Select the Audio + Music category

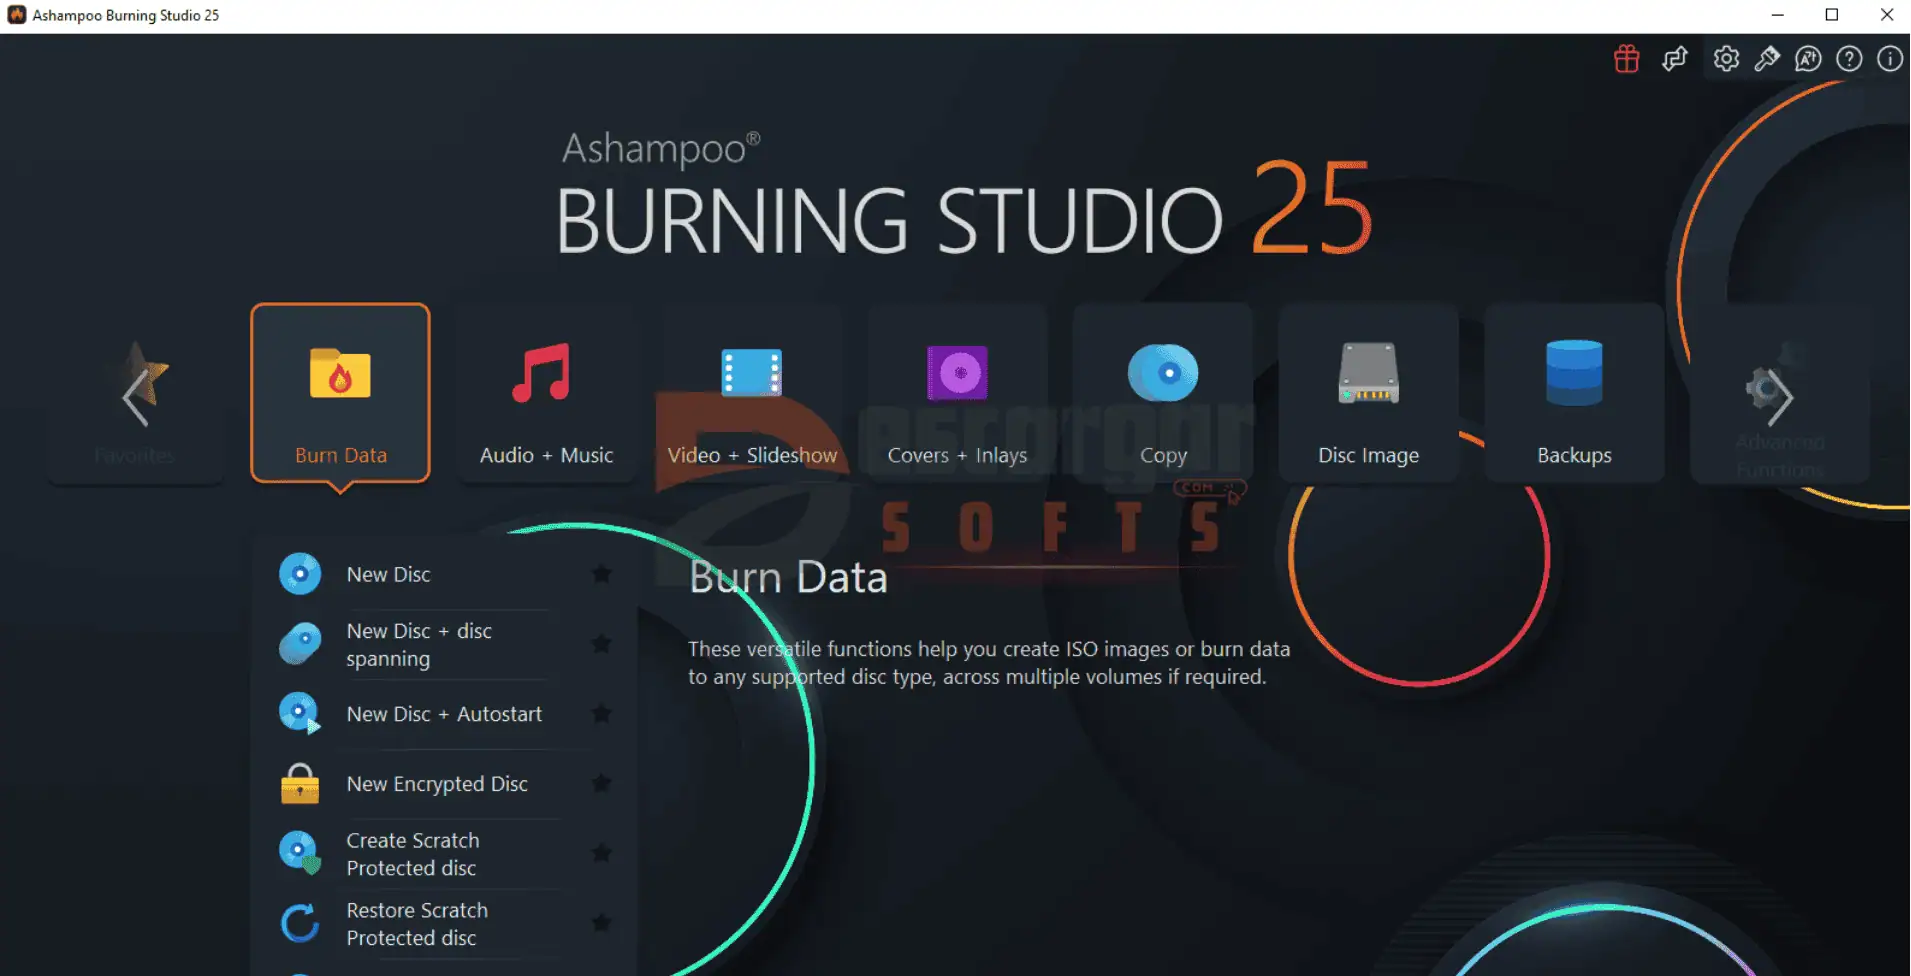click(546, 394)
